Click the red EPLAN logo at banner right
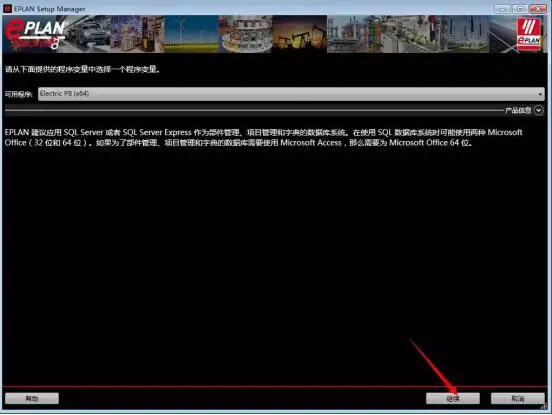Viewport: 552px width, 415px height. tap(529, 35)
